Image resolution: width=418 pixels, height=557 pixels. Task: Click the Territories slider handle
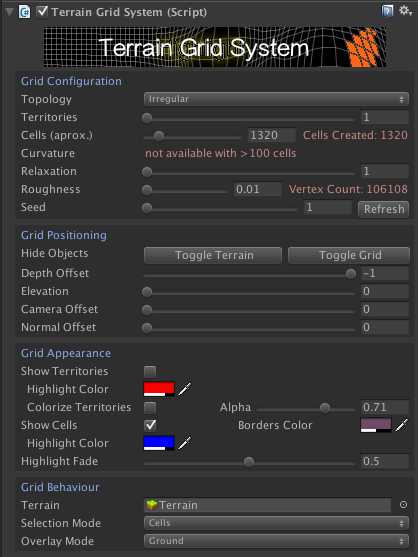(147, 118)
